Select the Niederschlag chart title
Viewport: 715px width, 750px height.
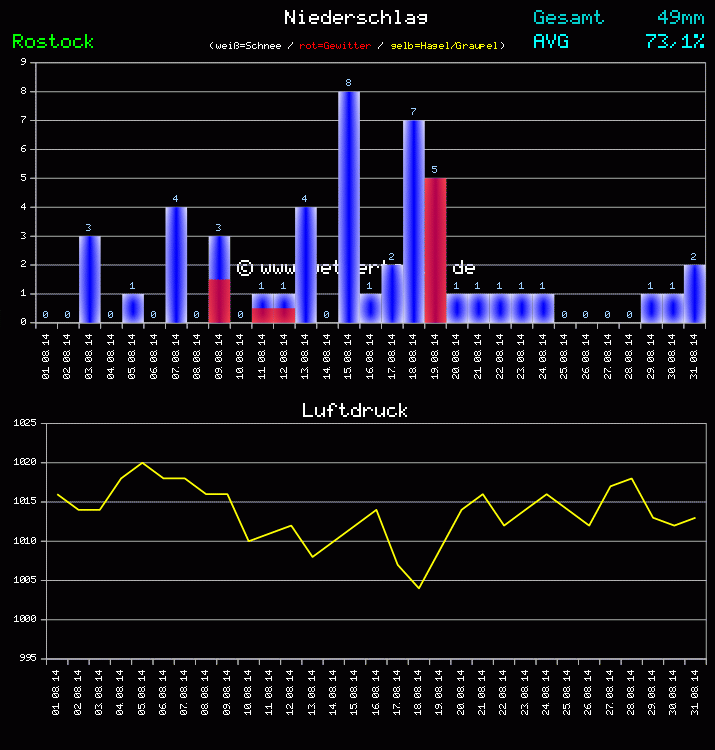[356, 17]
